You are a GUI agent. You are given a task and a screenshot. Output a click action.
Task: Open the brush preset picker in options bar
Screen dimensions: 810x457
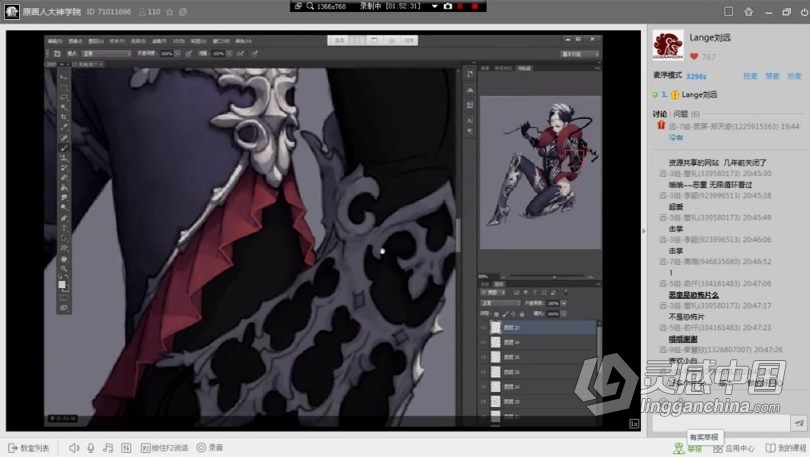[x=58, y=53]
